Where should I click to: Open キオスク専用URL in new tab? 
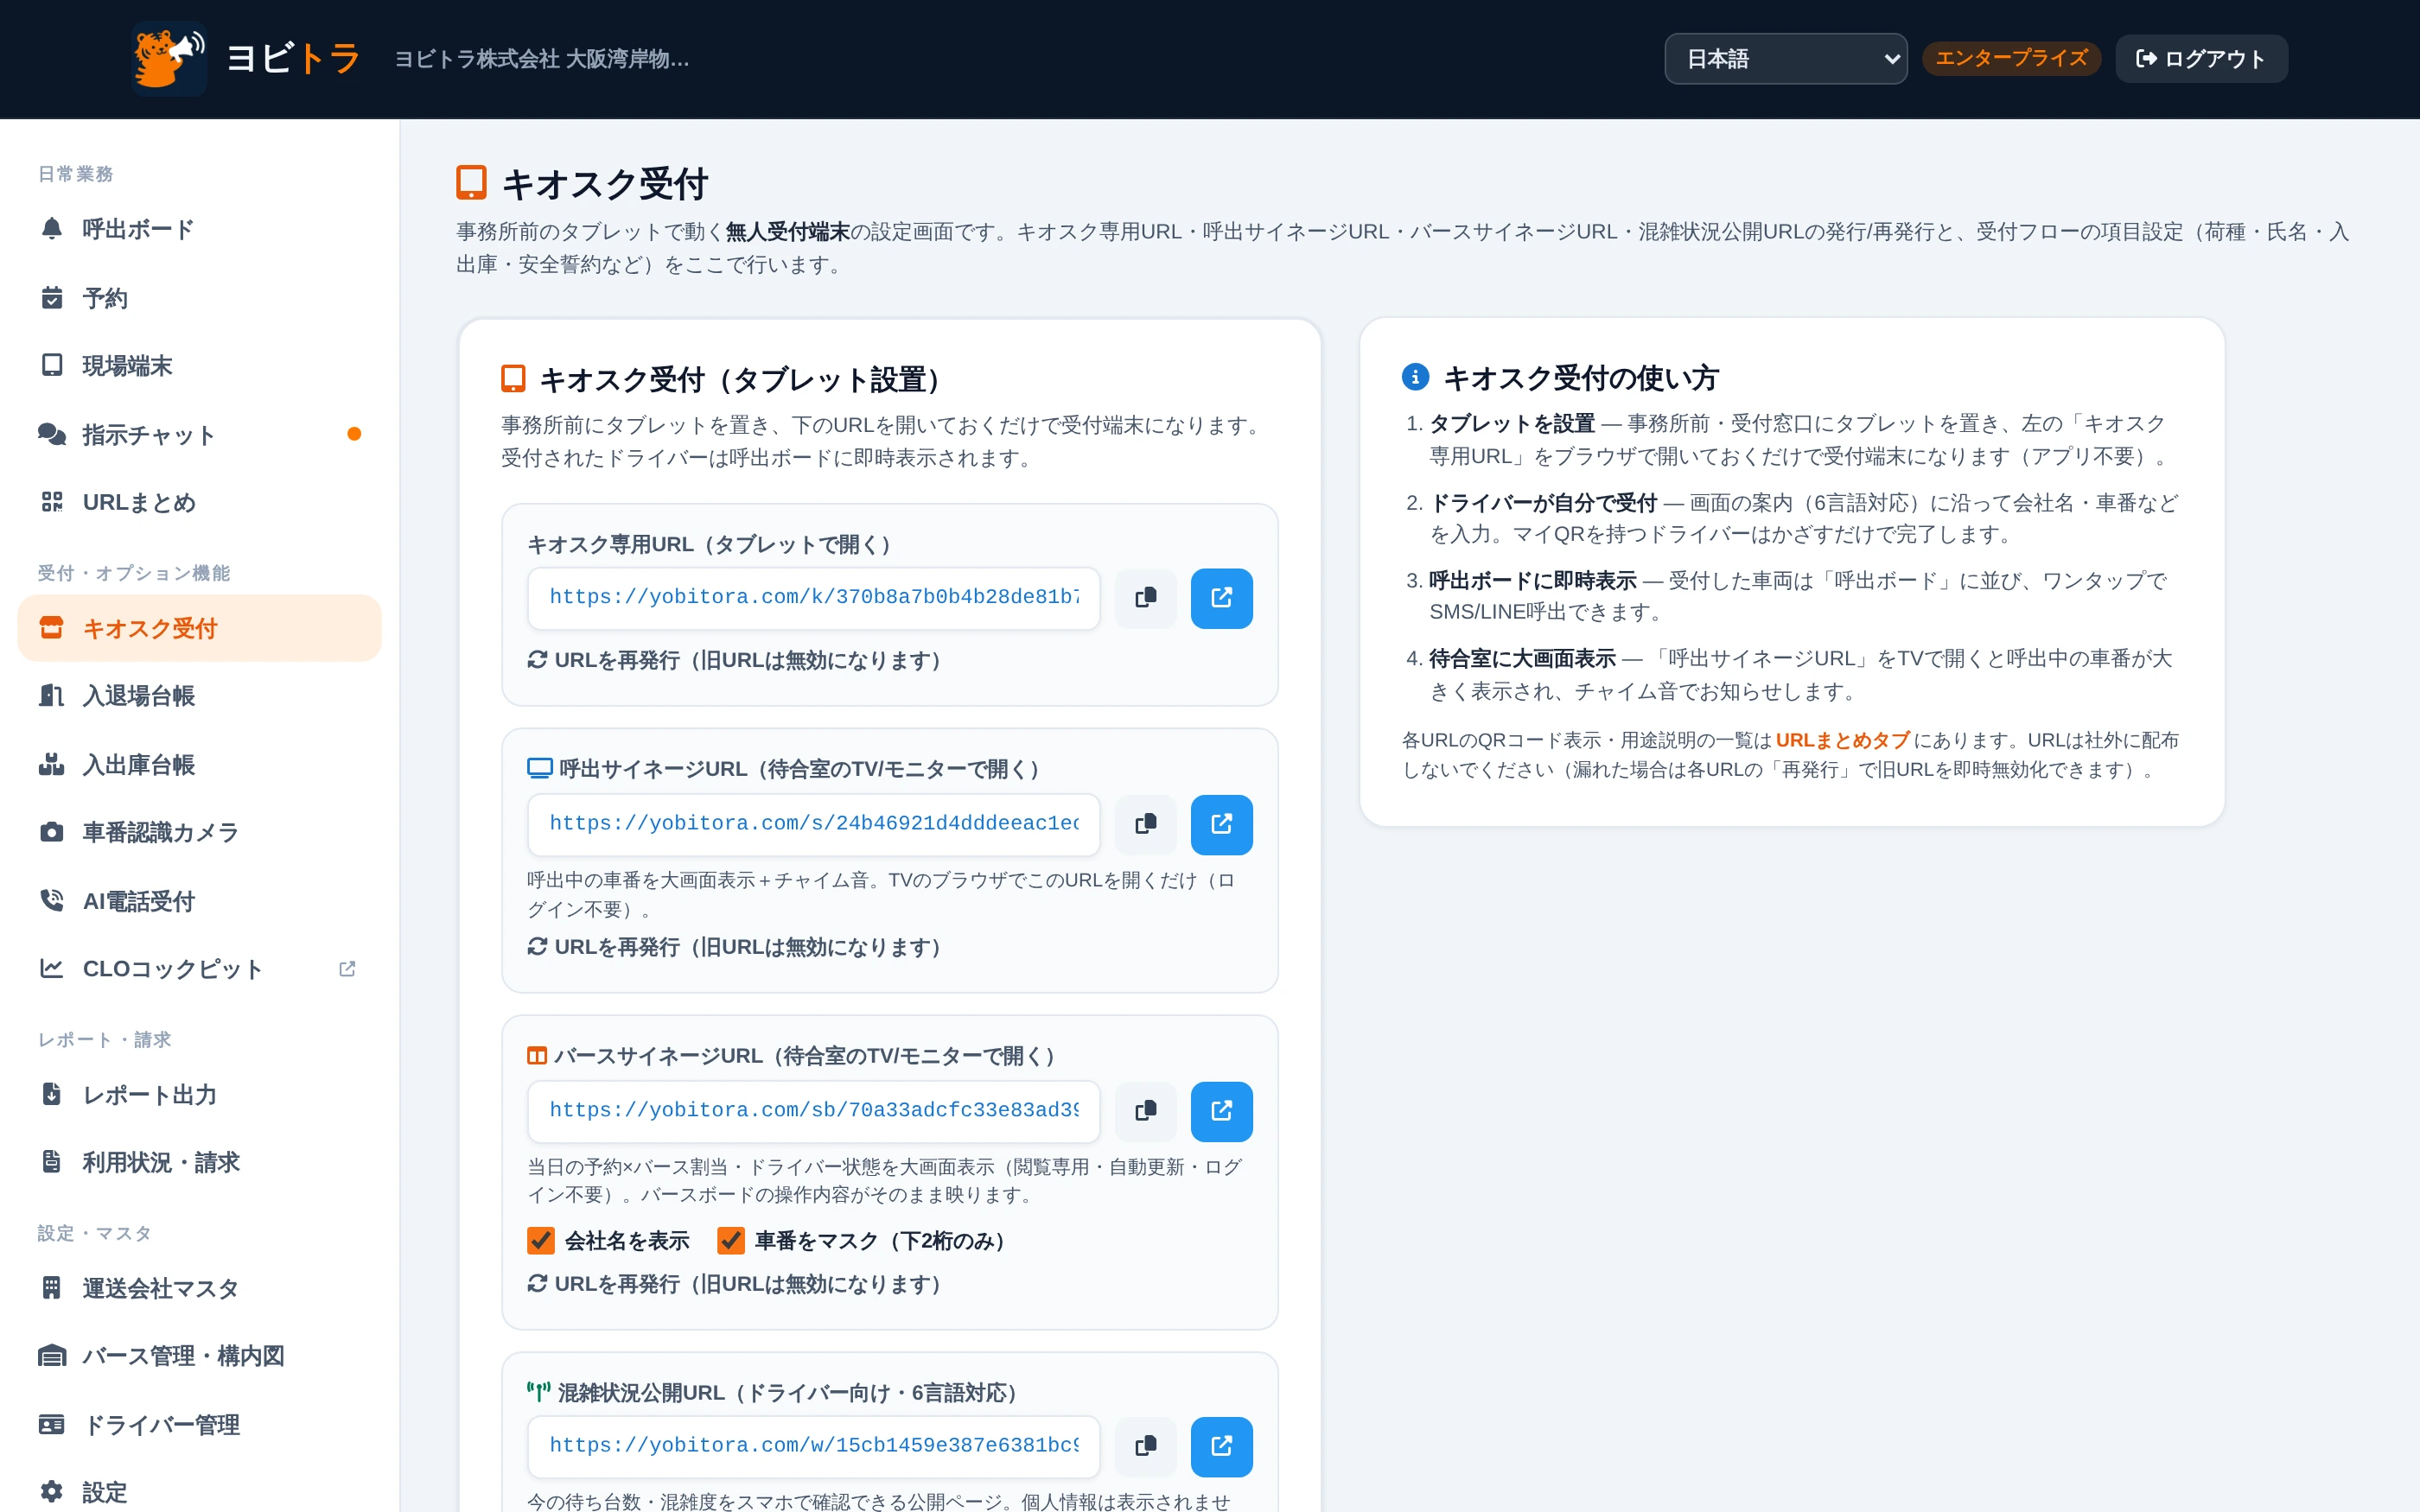coord(1221,598)
